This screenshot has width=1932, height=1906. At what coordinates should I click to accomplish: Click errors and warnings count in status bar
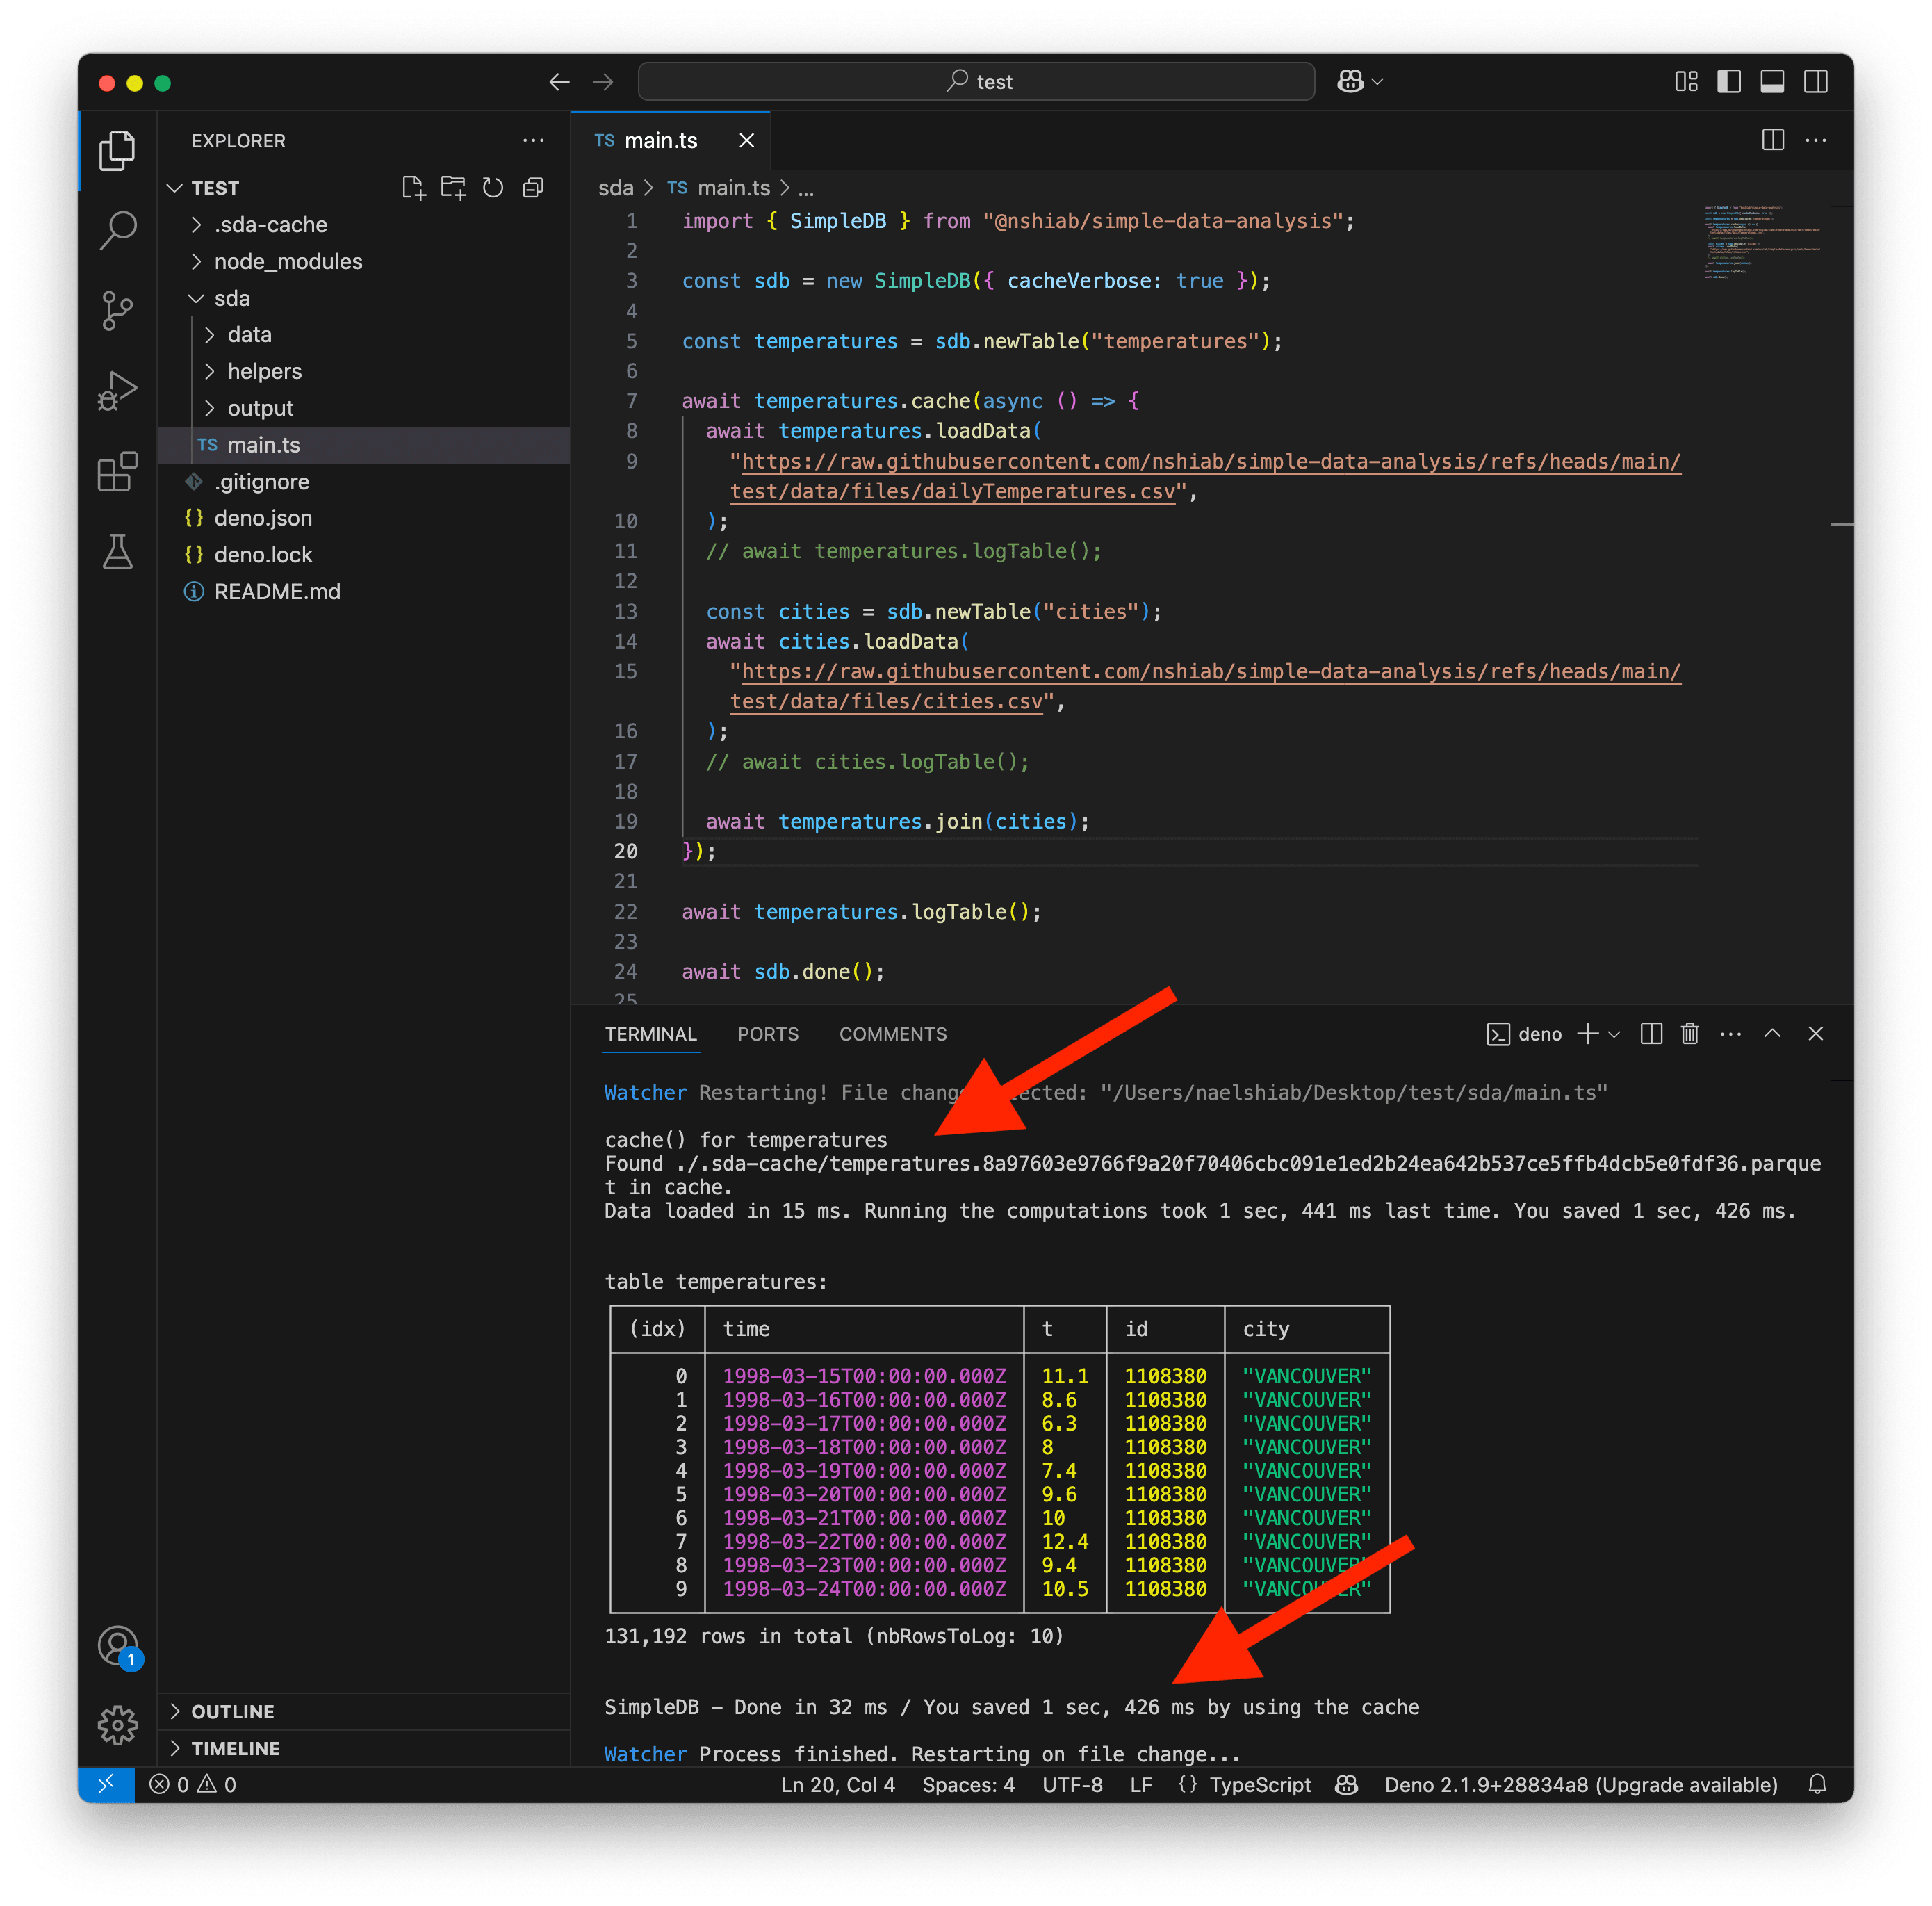pos(193,1785)
